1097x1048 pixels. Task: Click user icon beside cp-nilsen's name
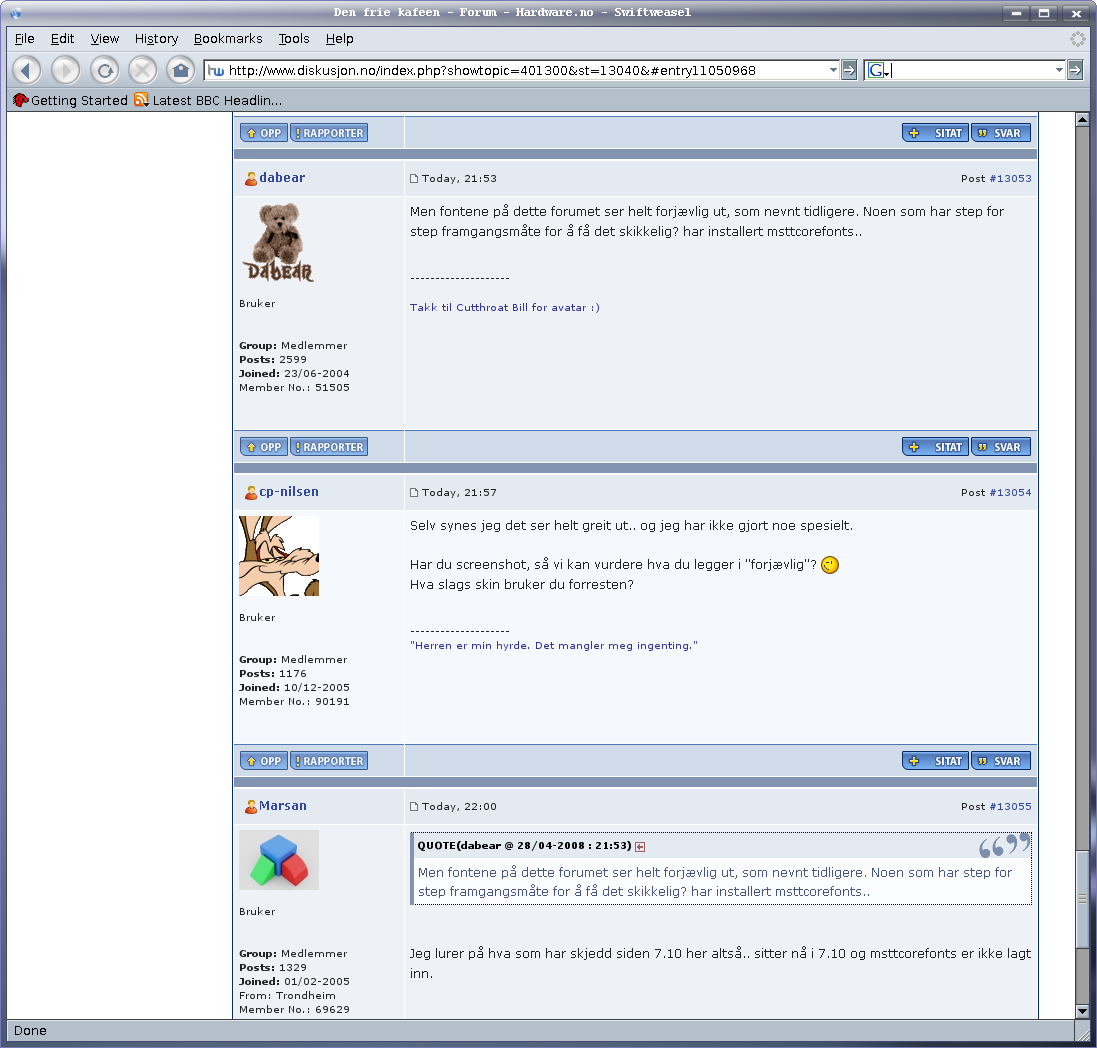coord(250,493)
